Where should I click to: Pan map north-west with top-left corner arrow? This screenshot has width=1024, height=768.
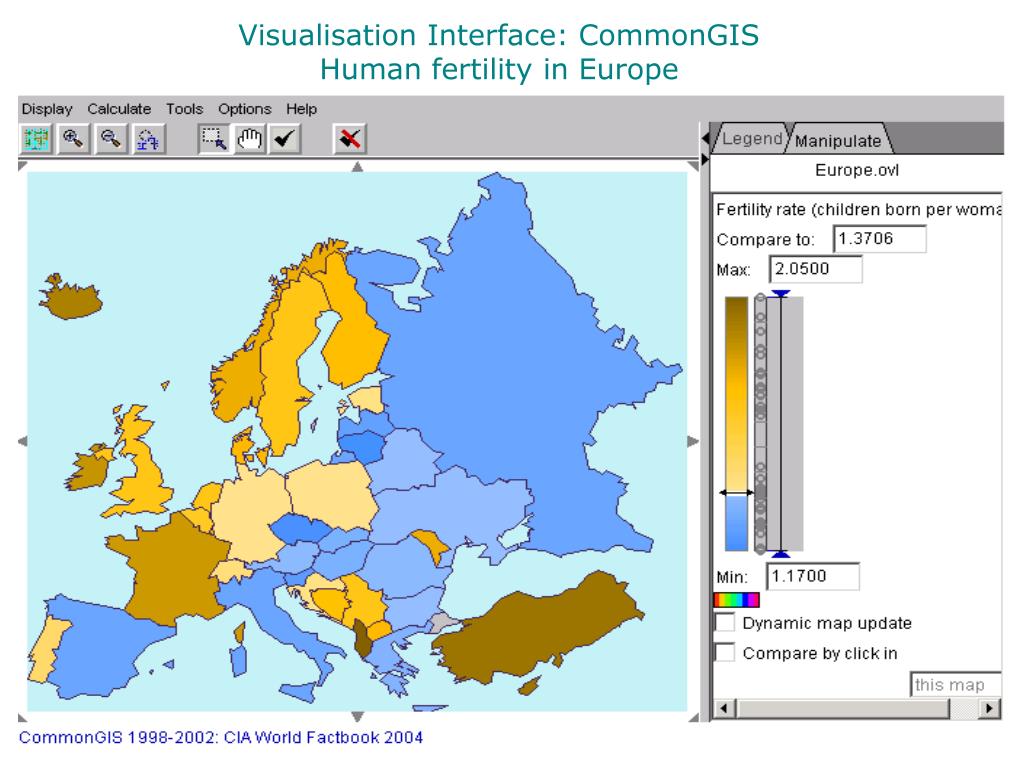pyautogui.click(x=22, y=167)
